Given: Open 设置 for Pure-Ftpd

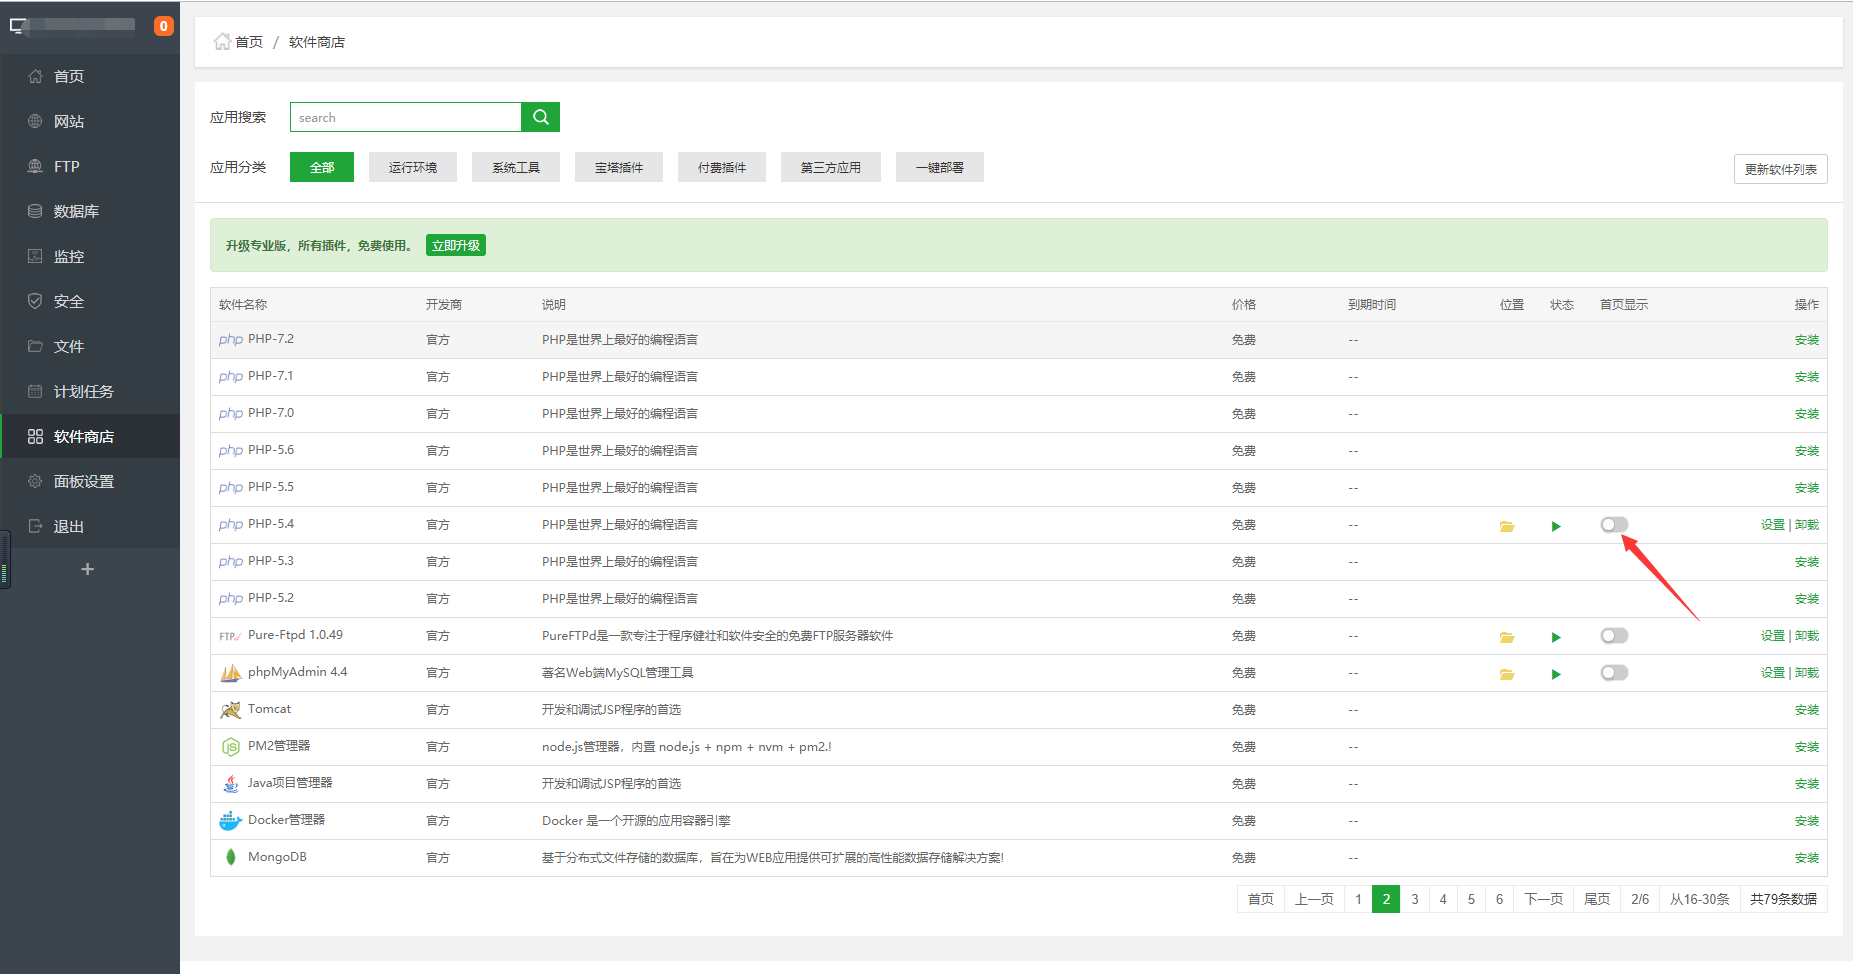Looking at the screenshot, I should tap(1772, 636).
